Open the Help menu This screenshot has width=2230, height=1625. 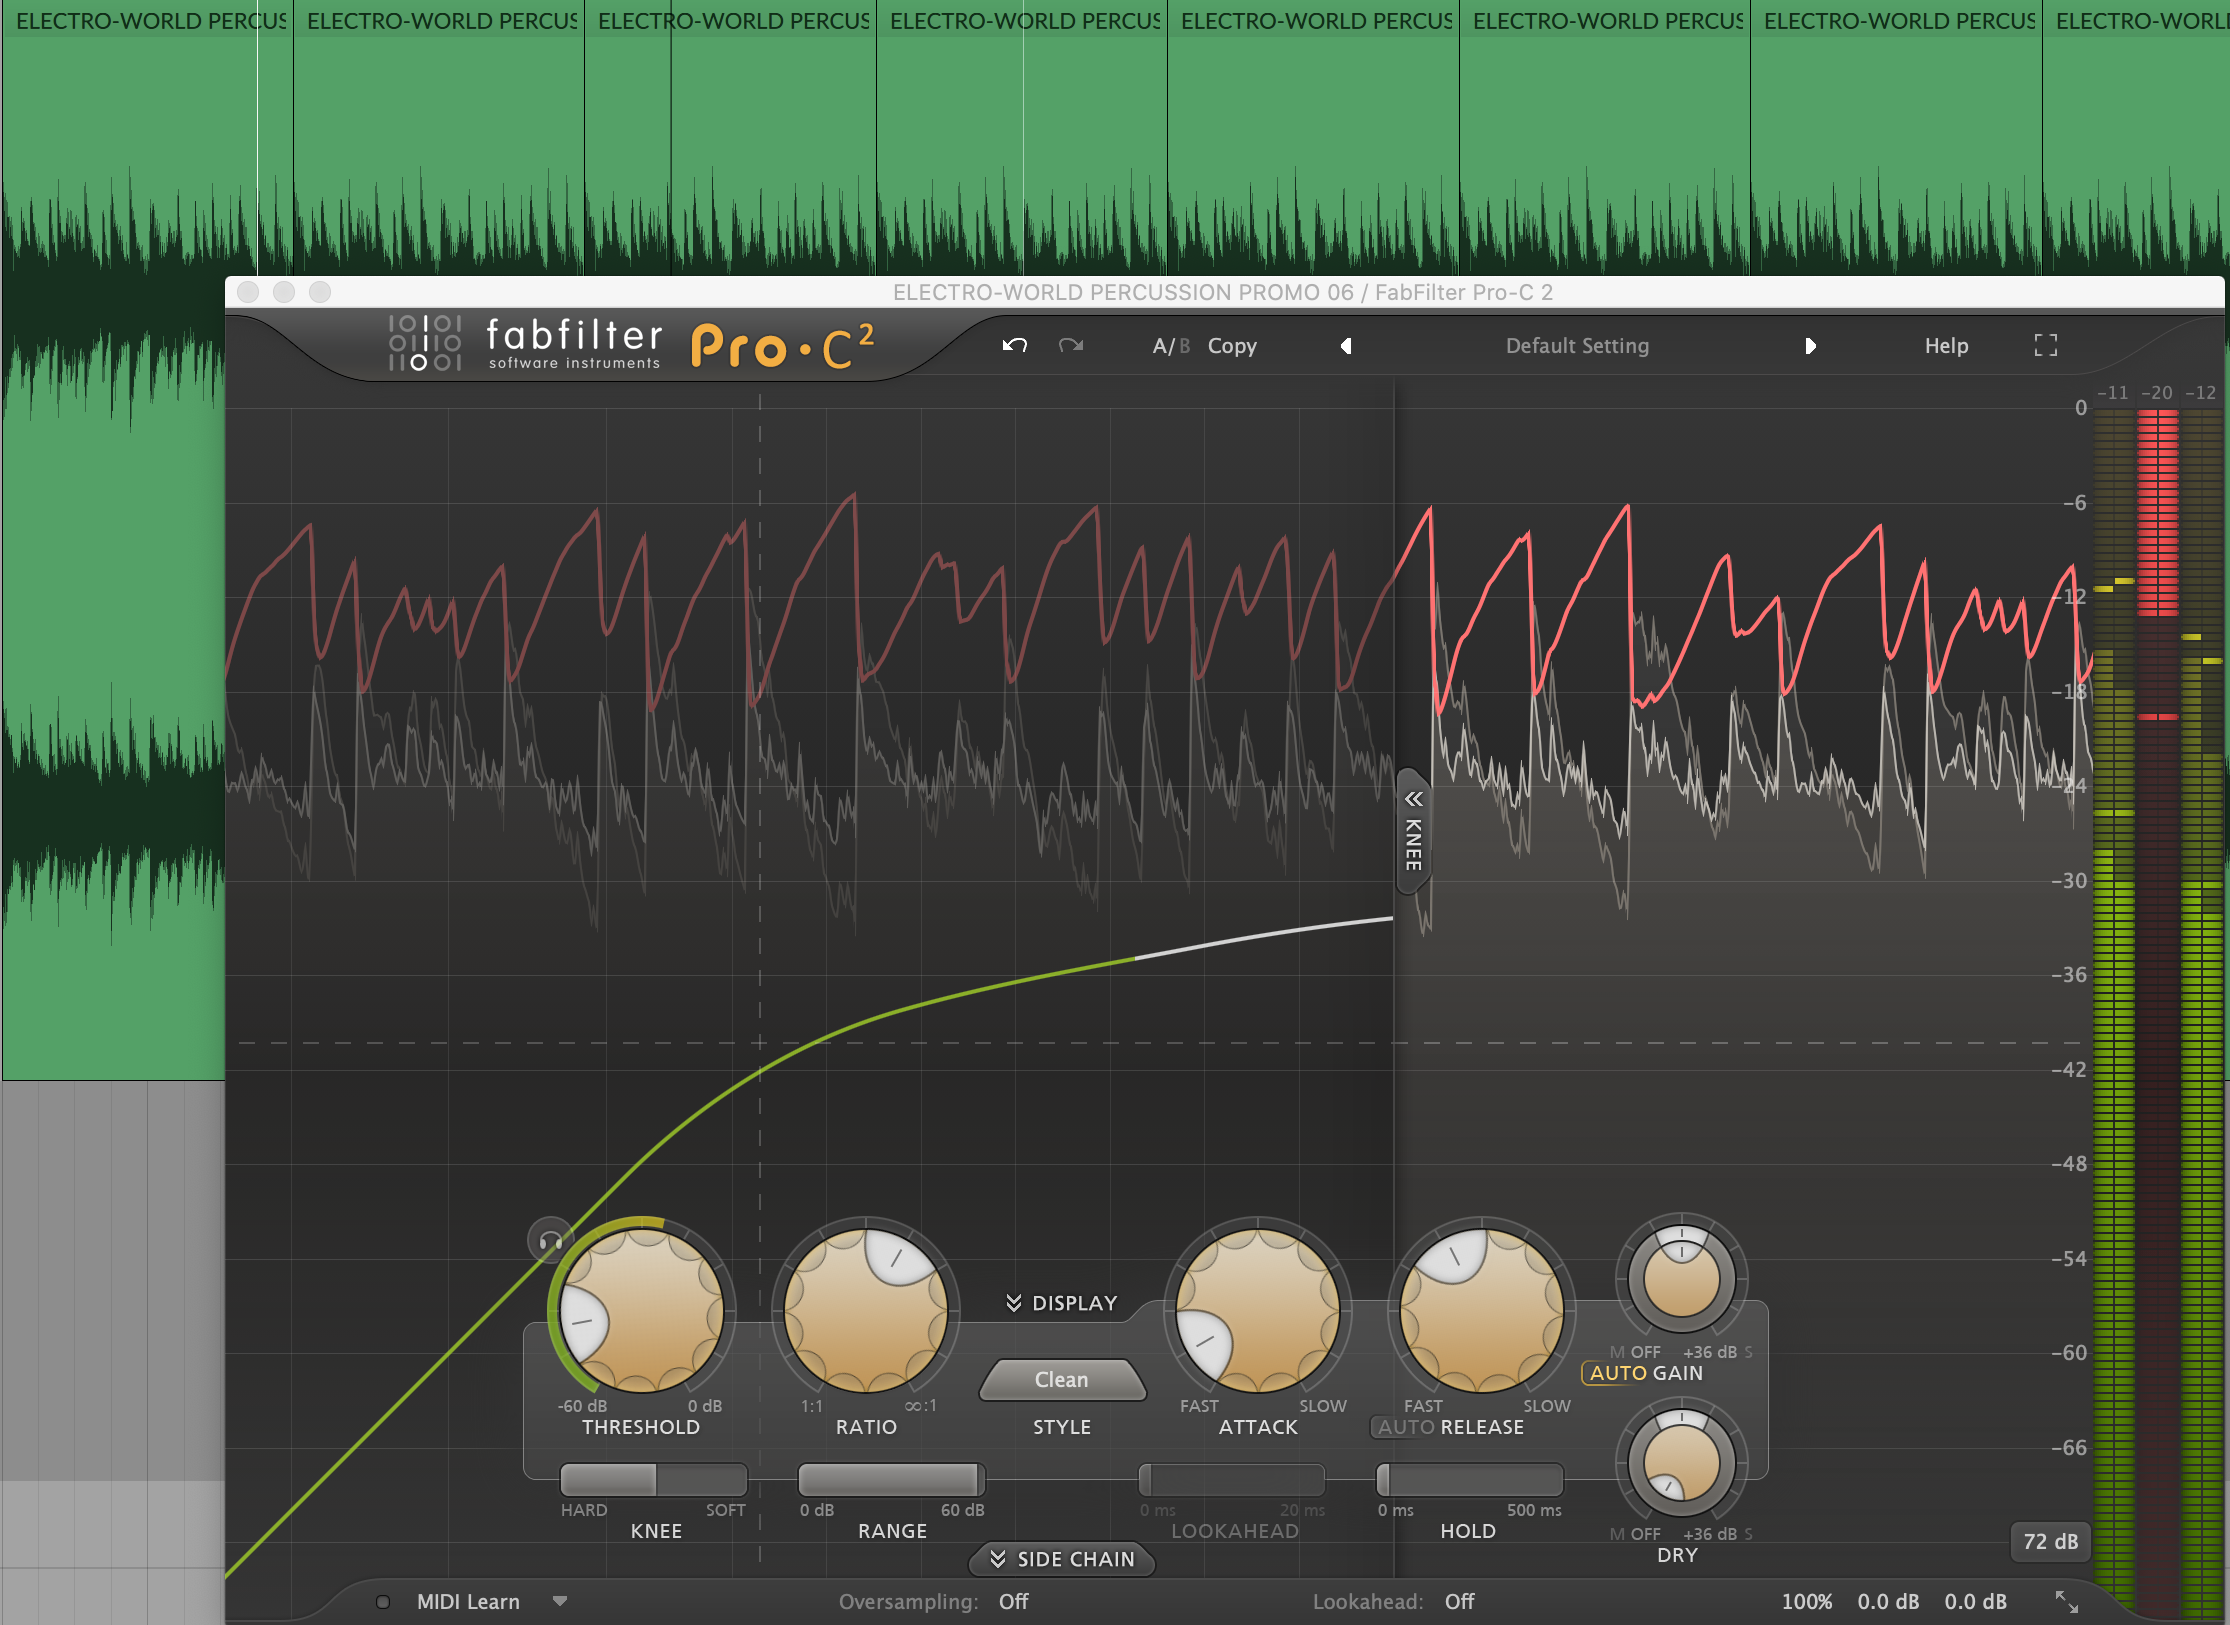coord(1946,346)
